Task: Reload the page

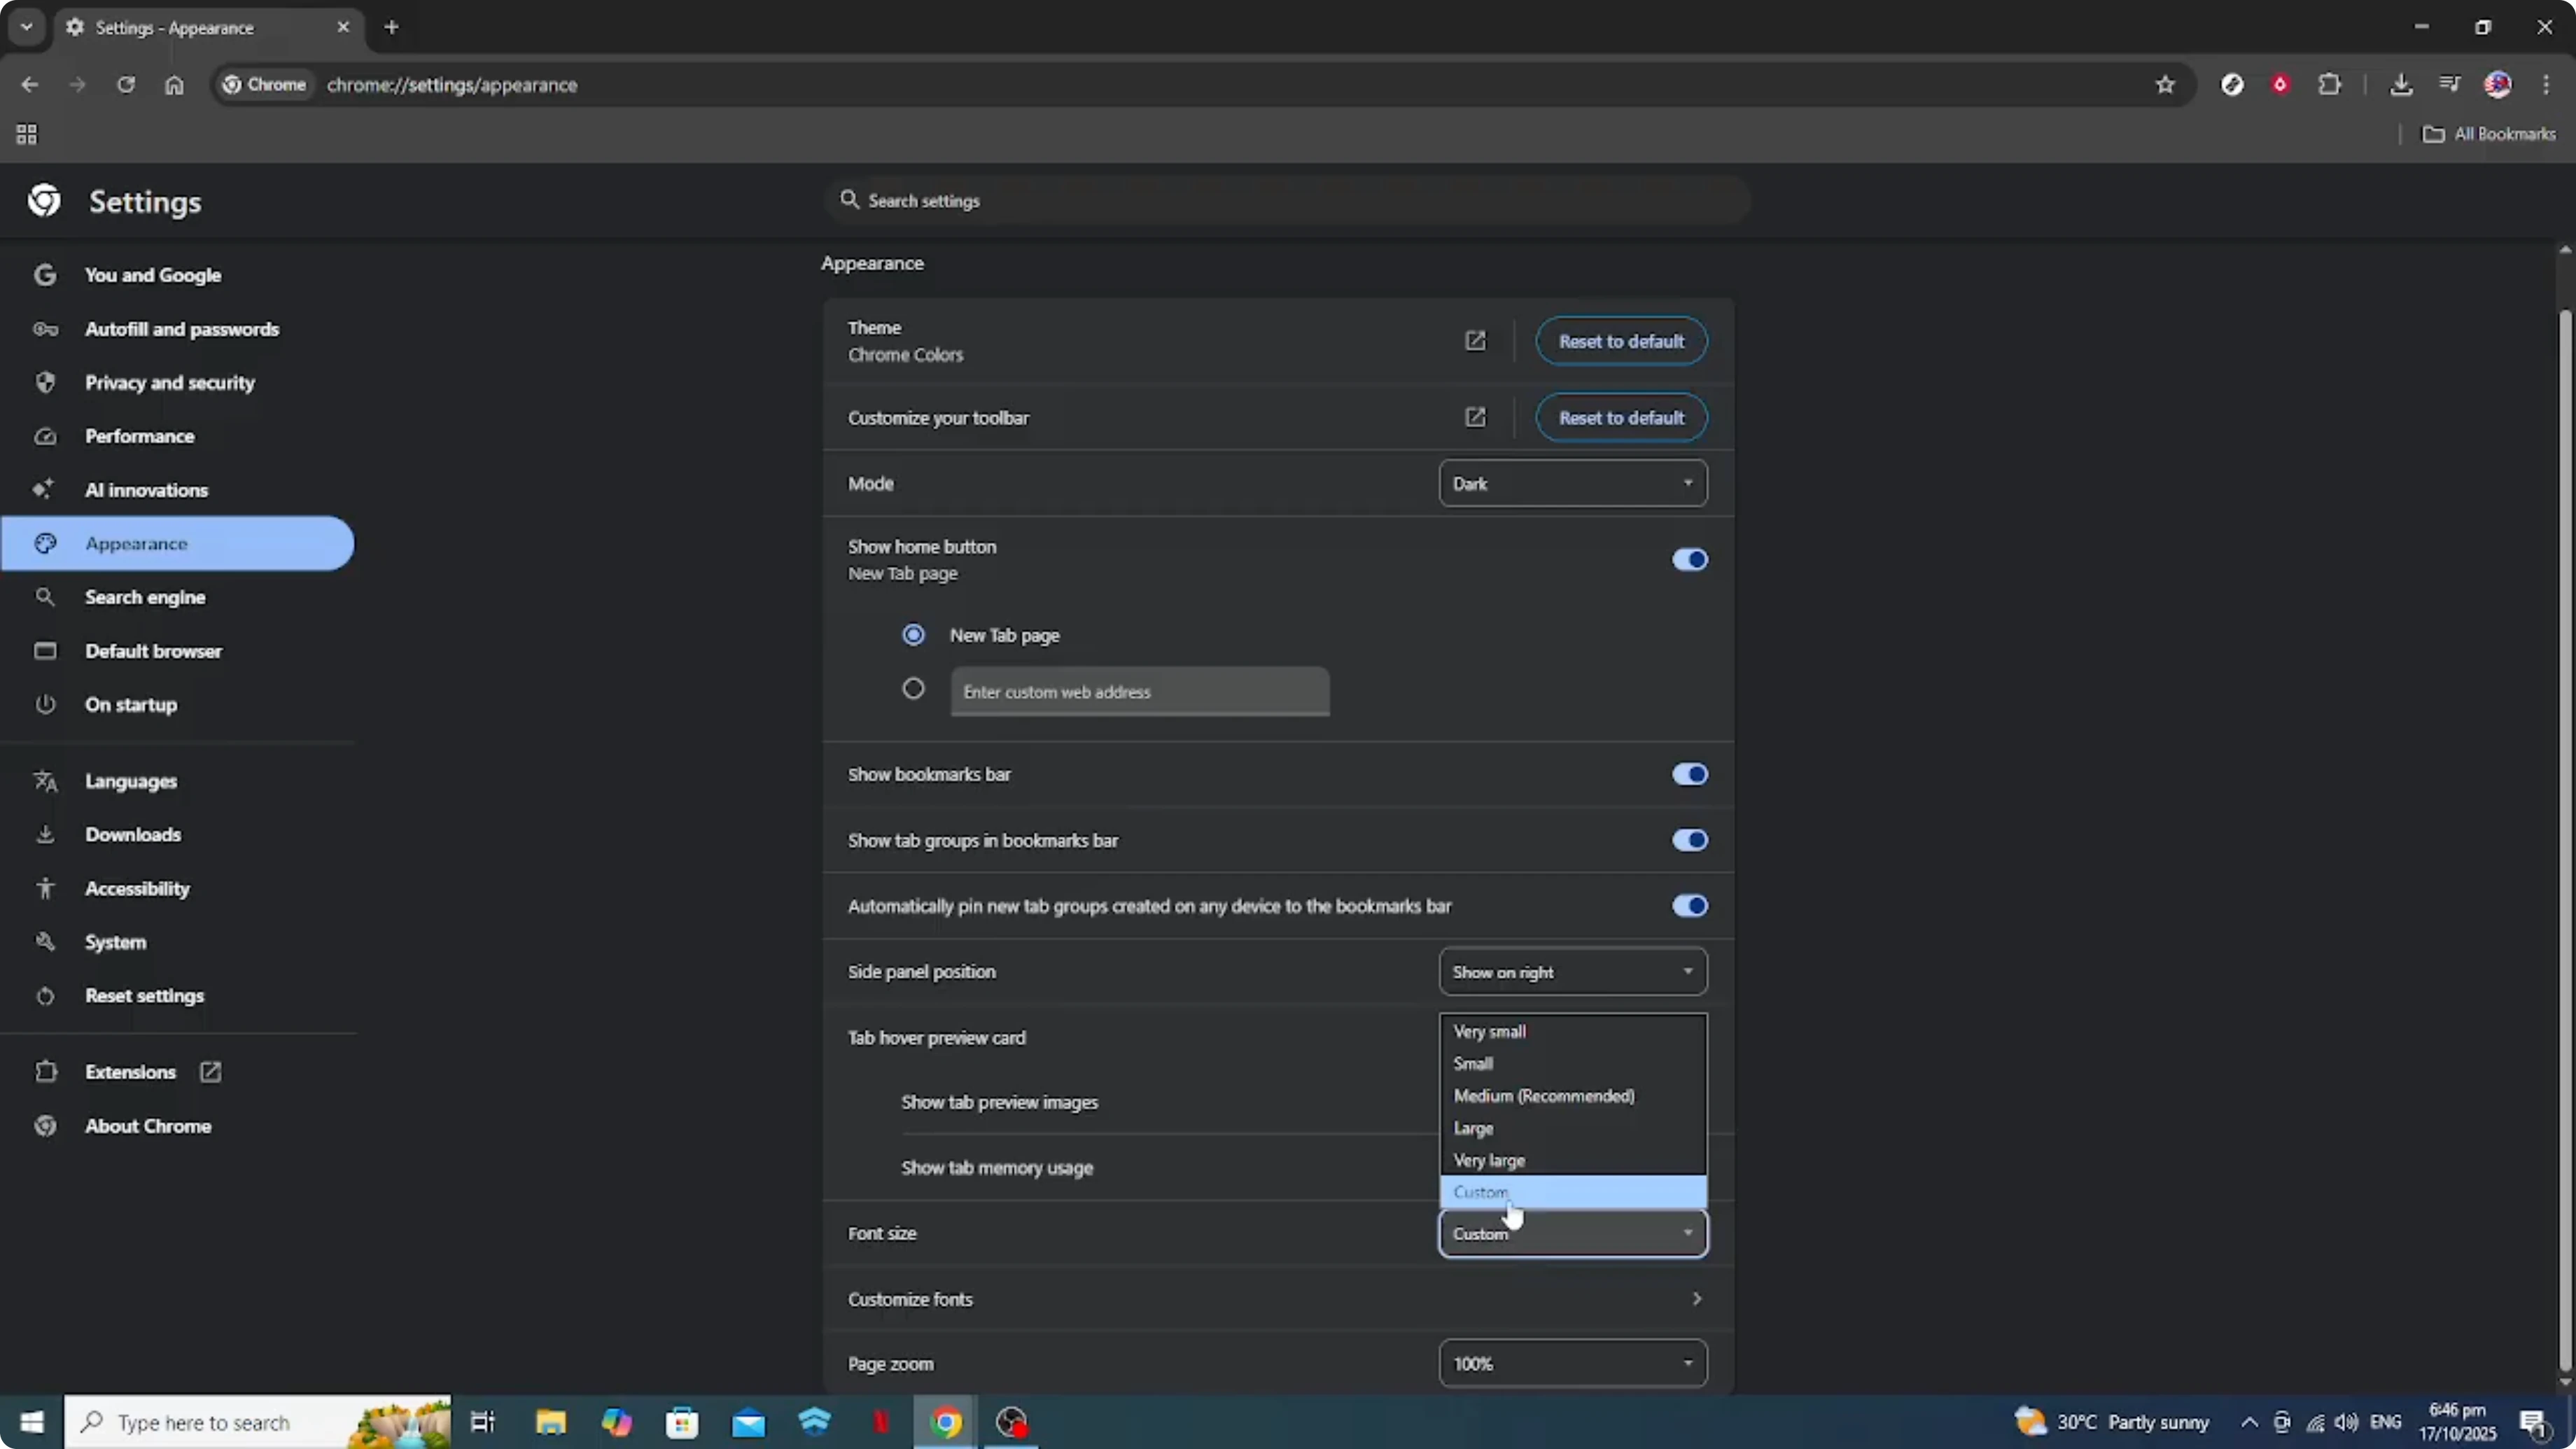Action: click(126, 85)
